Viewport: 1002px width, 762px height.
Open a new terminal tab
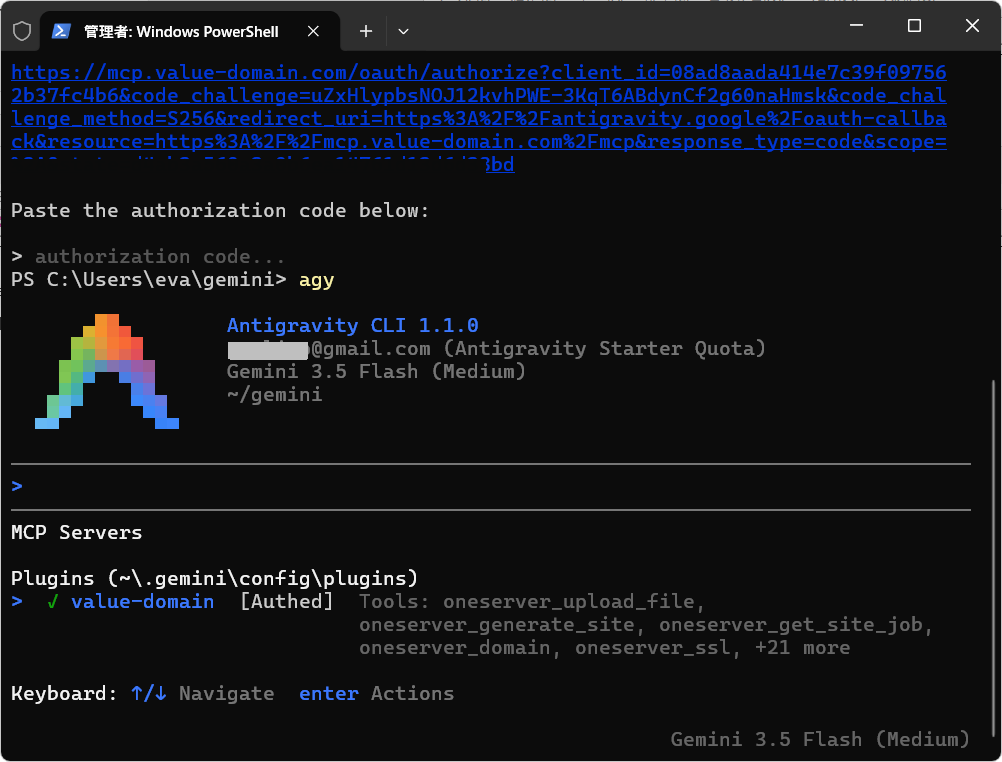point(366,31)
